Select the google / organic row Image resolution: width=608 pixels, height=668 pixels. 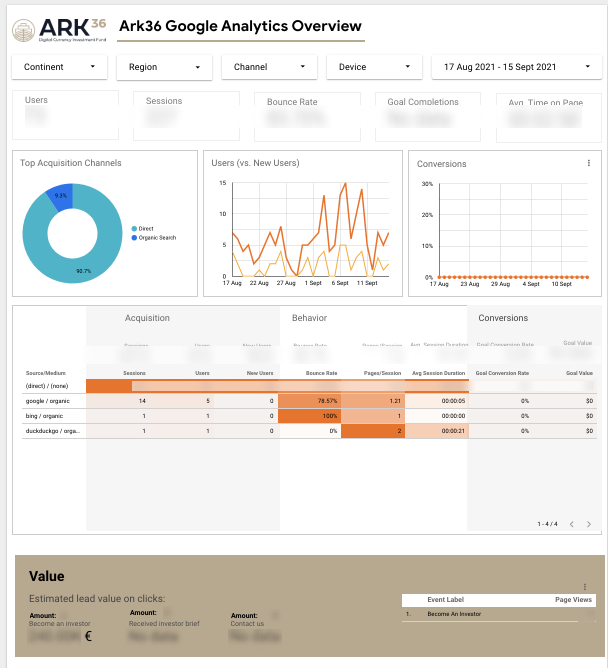309,401
